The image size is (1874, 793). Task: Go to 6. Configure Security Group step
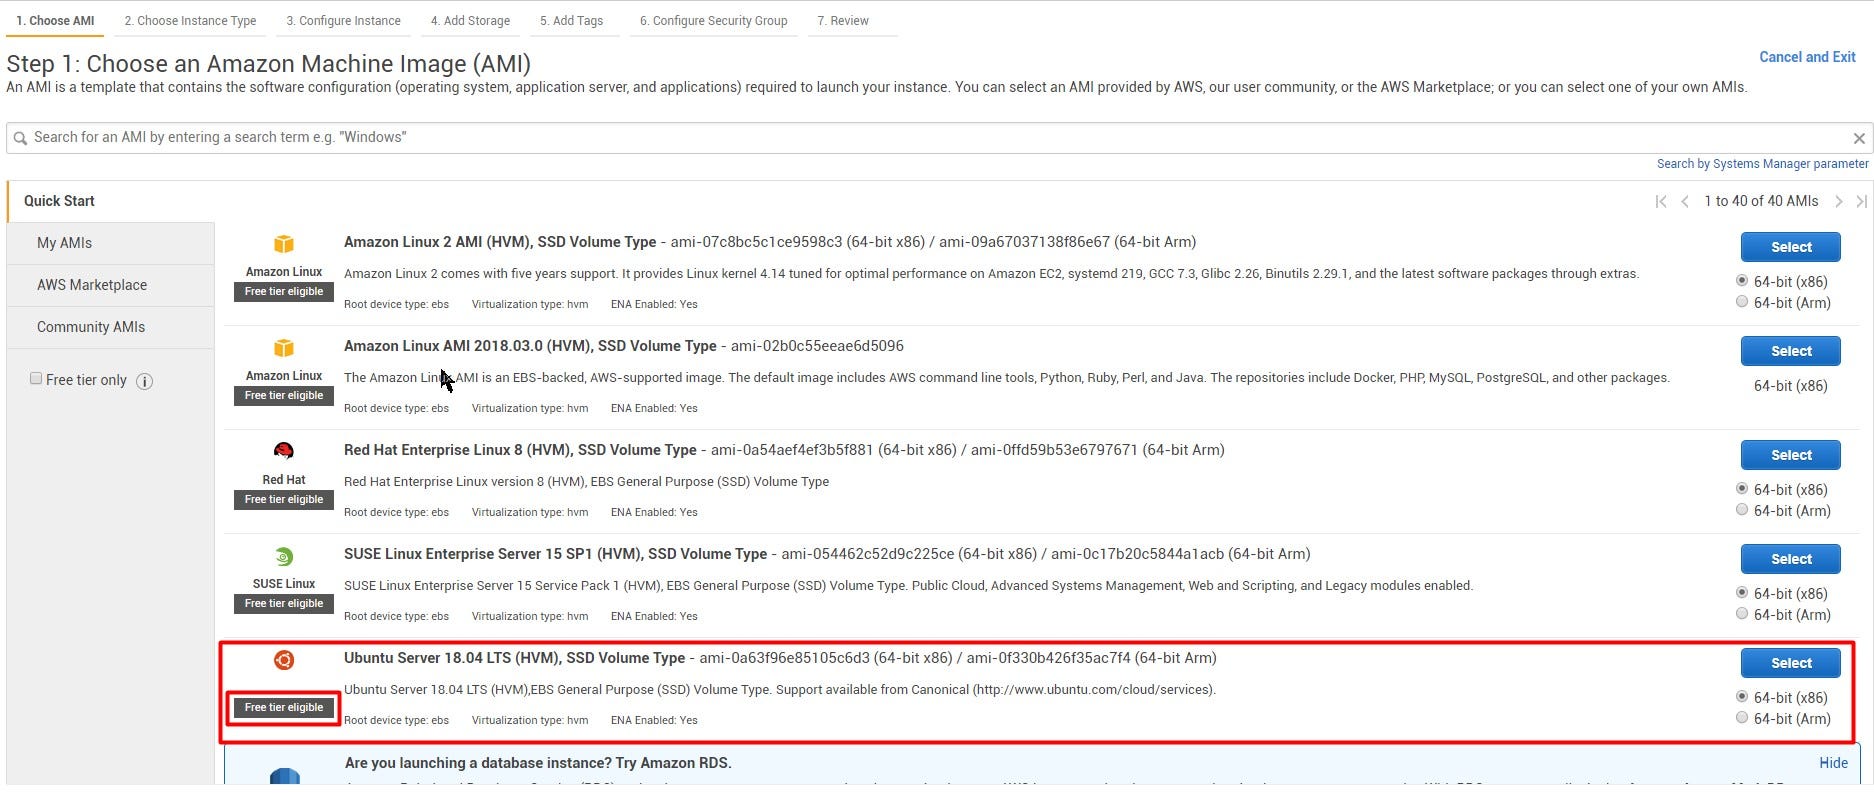[713, 20]
